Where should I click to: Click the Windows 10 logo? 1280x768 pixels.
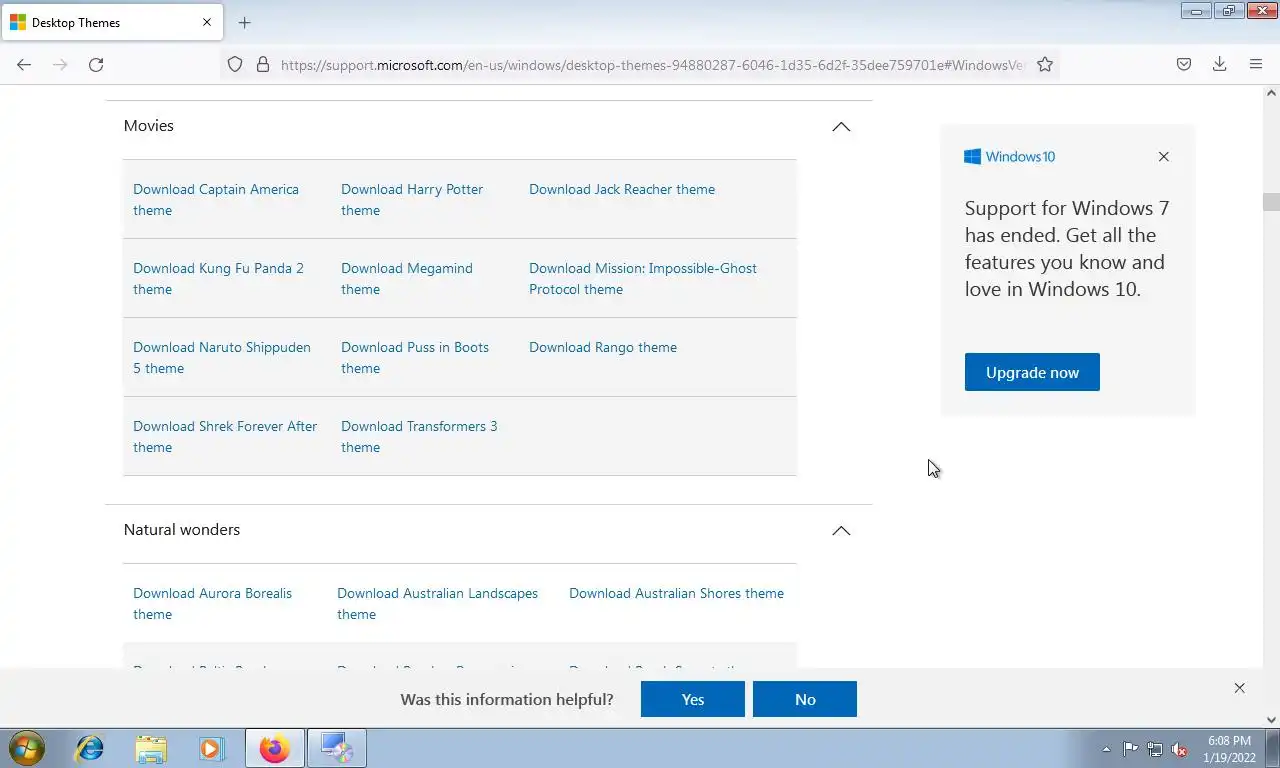point(1009,156)
